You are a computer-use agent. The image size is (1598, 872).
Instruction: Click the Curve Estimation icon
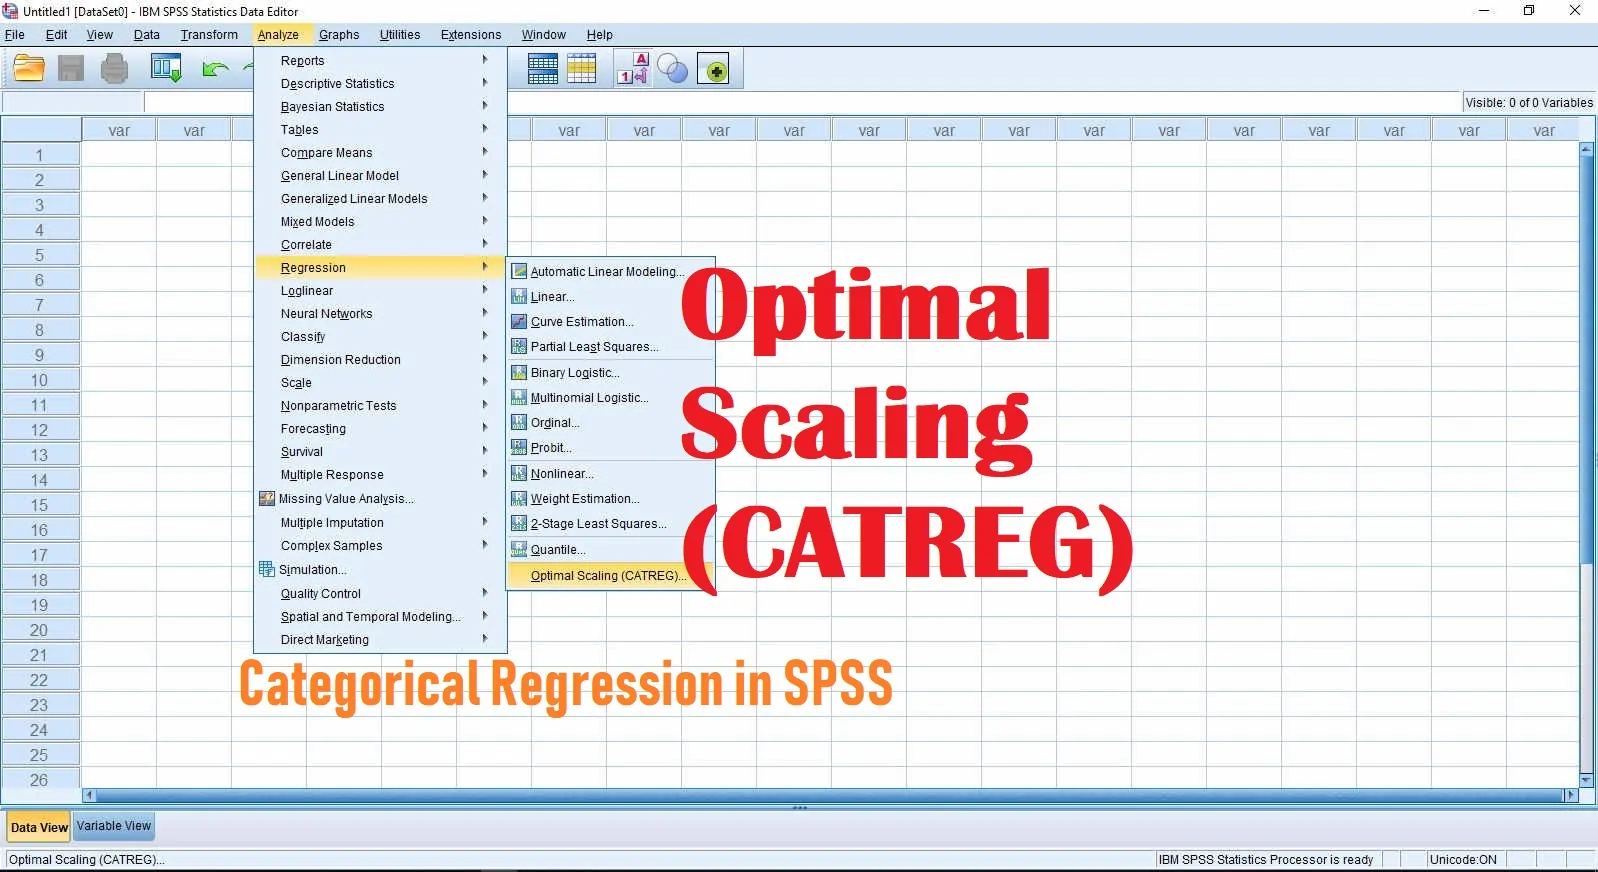pos(519,321)
